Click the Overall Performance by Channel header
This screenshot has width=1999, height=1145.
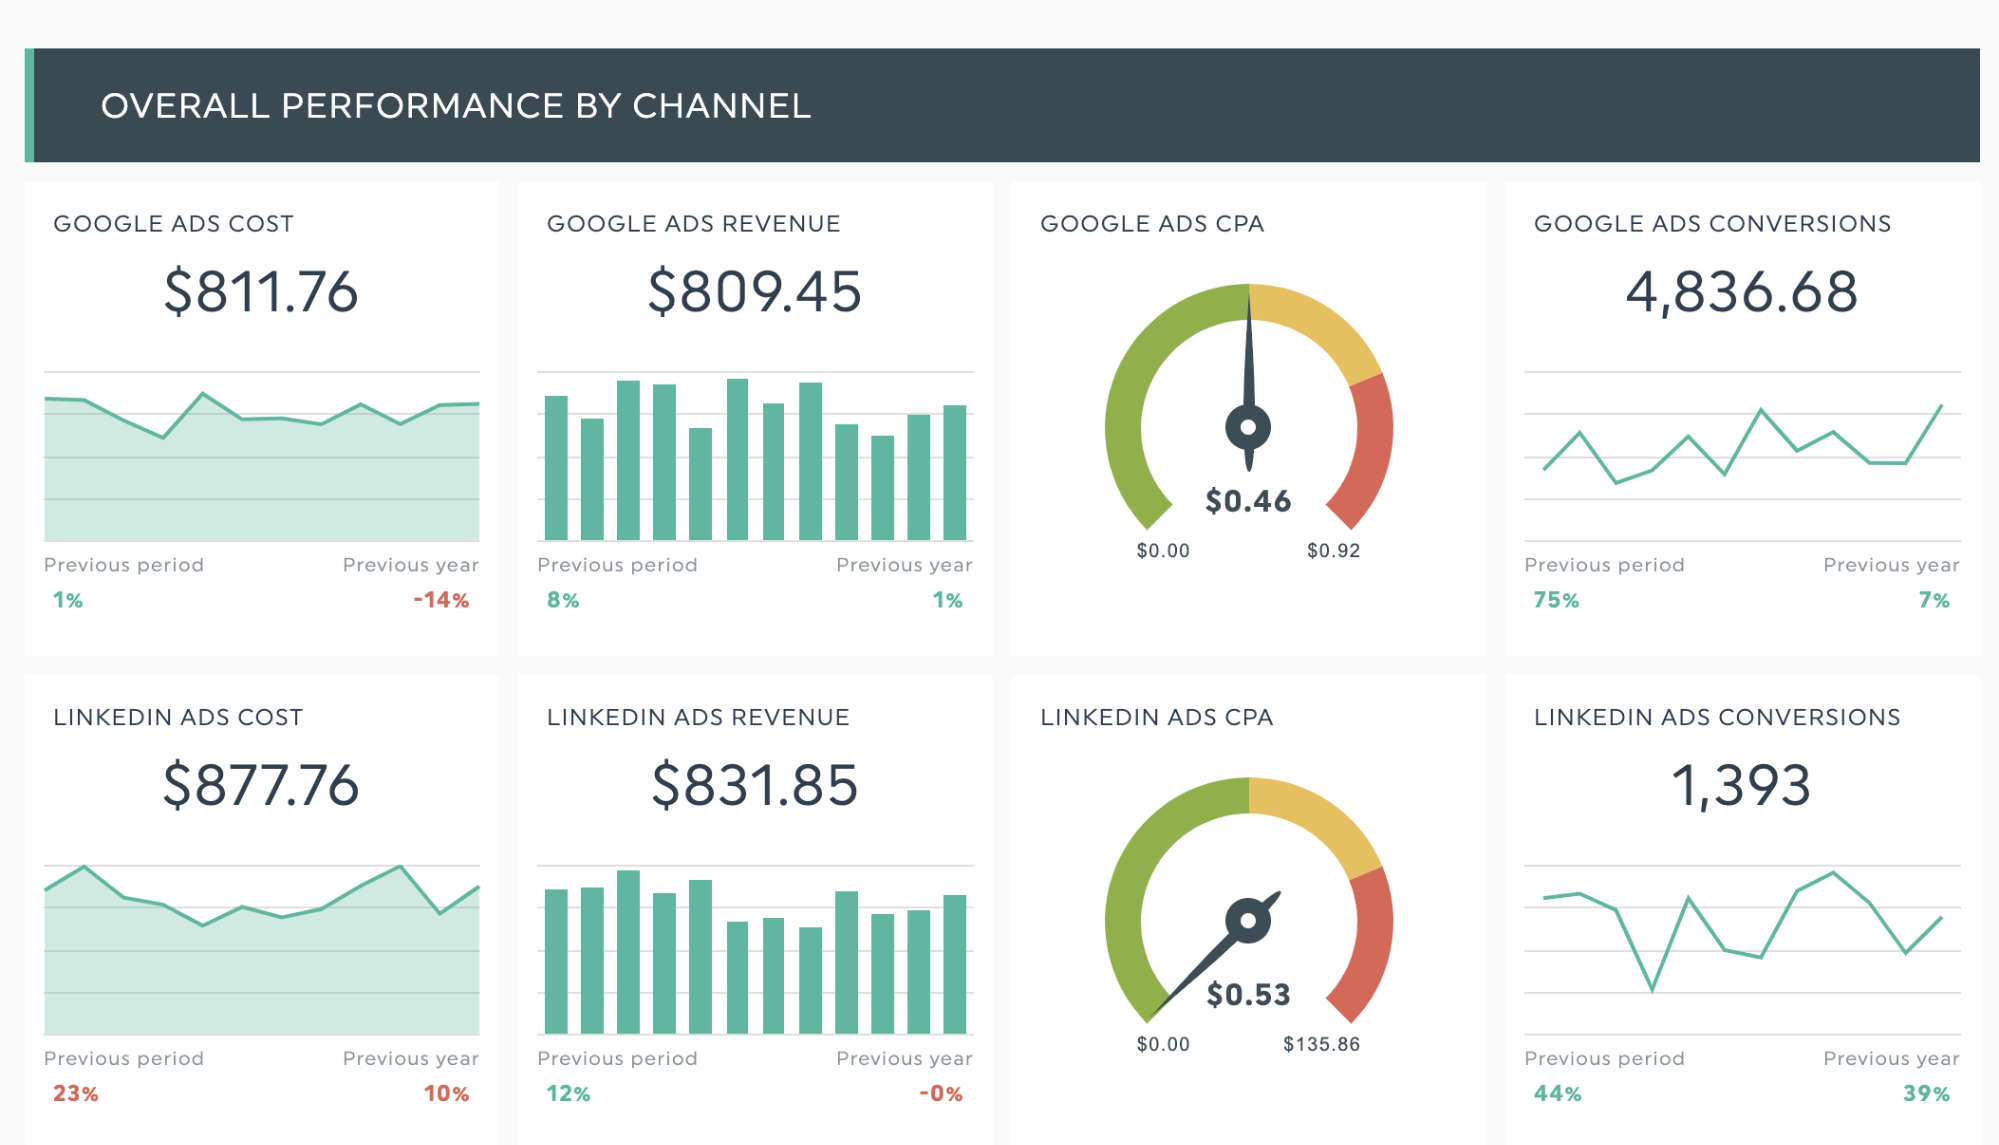pos(1002,105)
